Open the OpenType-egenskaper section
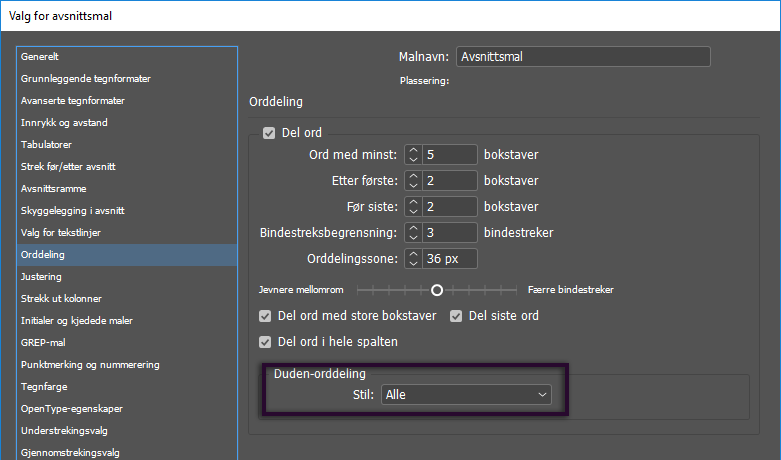Viewport: 781px width, 460px height. point(73,409)
